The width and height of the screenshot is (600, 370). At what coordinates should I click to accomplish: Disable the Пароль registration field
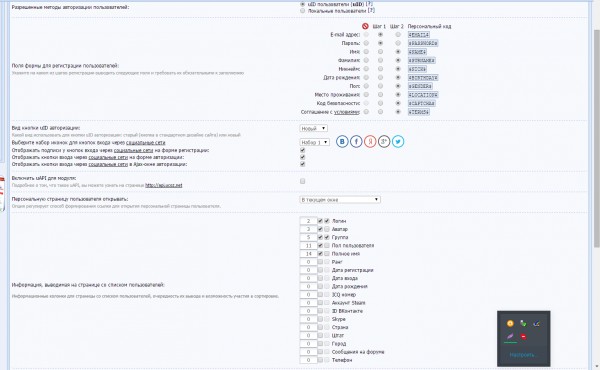click(x=366, y=43)
